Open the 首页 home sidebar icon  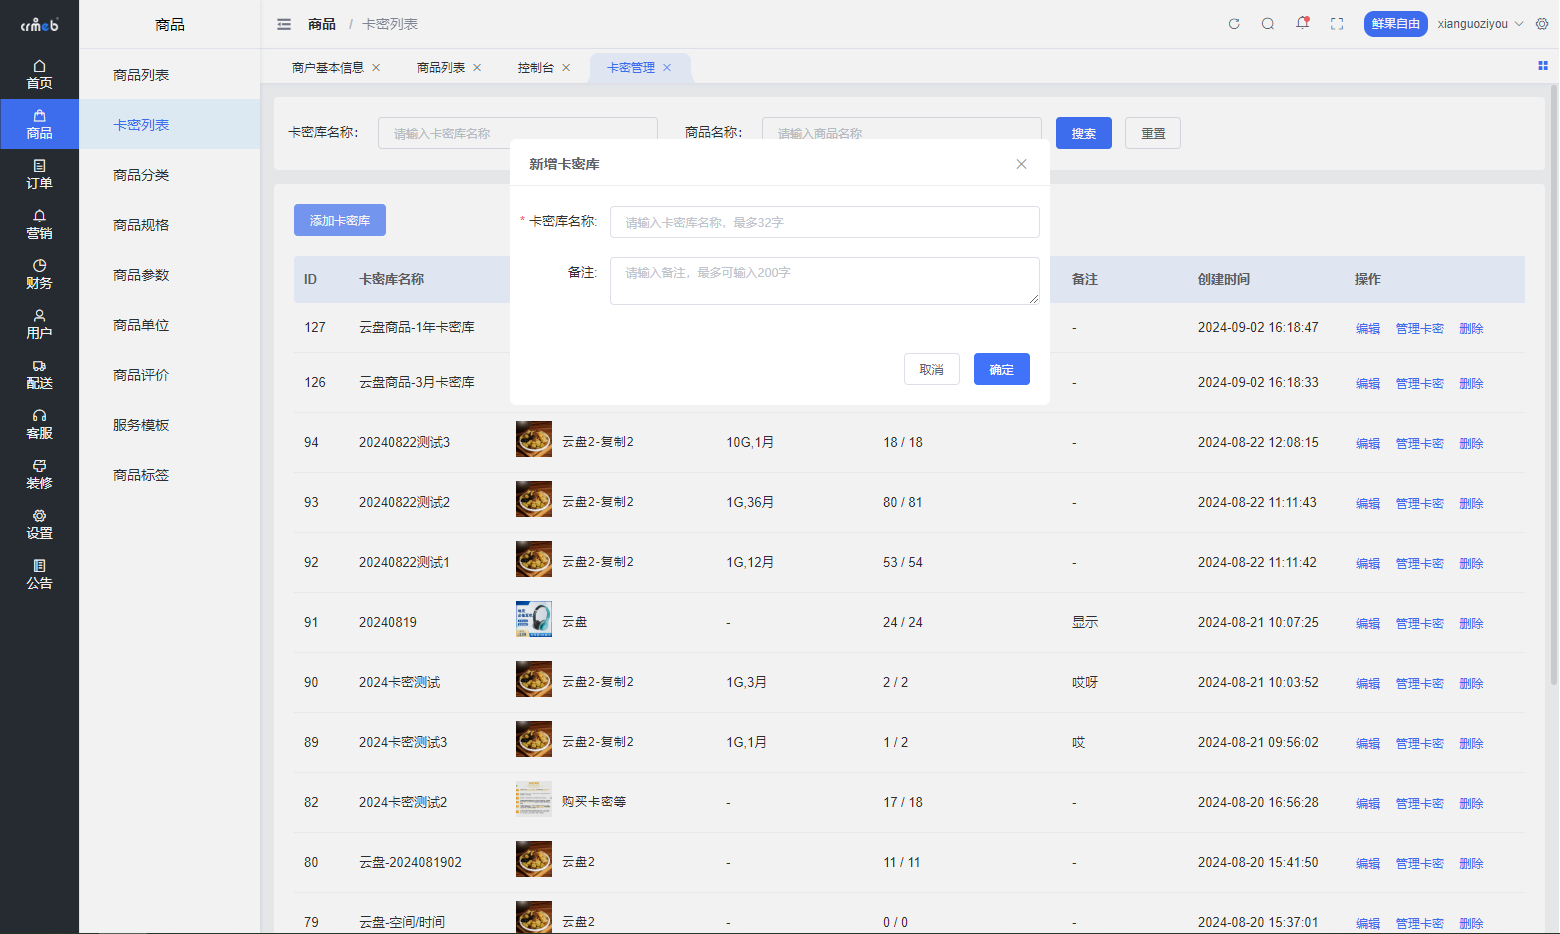tap(39, 74)
